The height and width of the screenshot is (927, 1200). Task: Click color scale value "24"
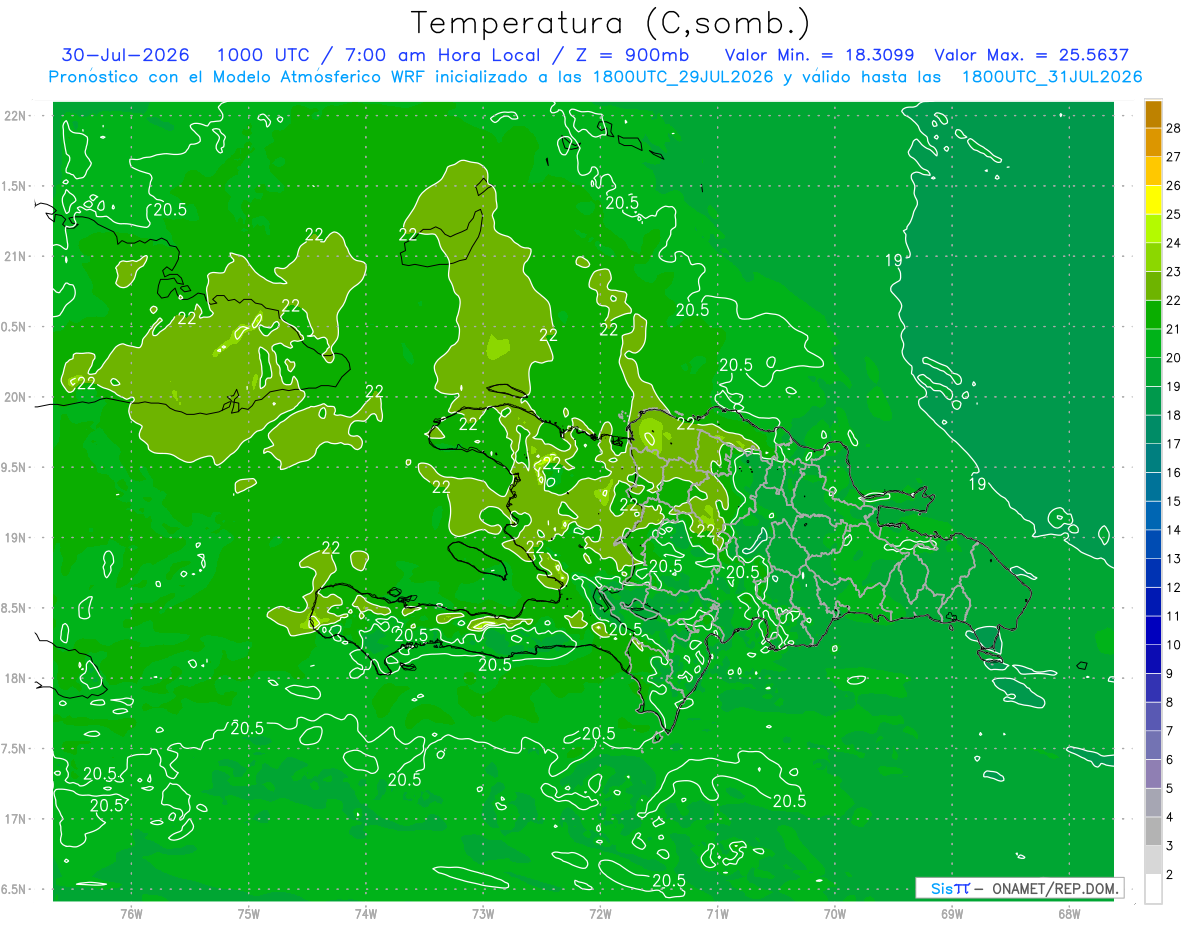1174,243
